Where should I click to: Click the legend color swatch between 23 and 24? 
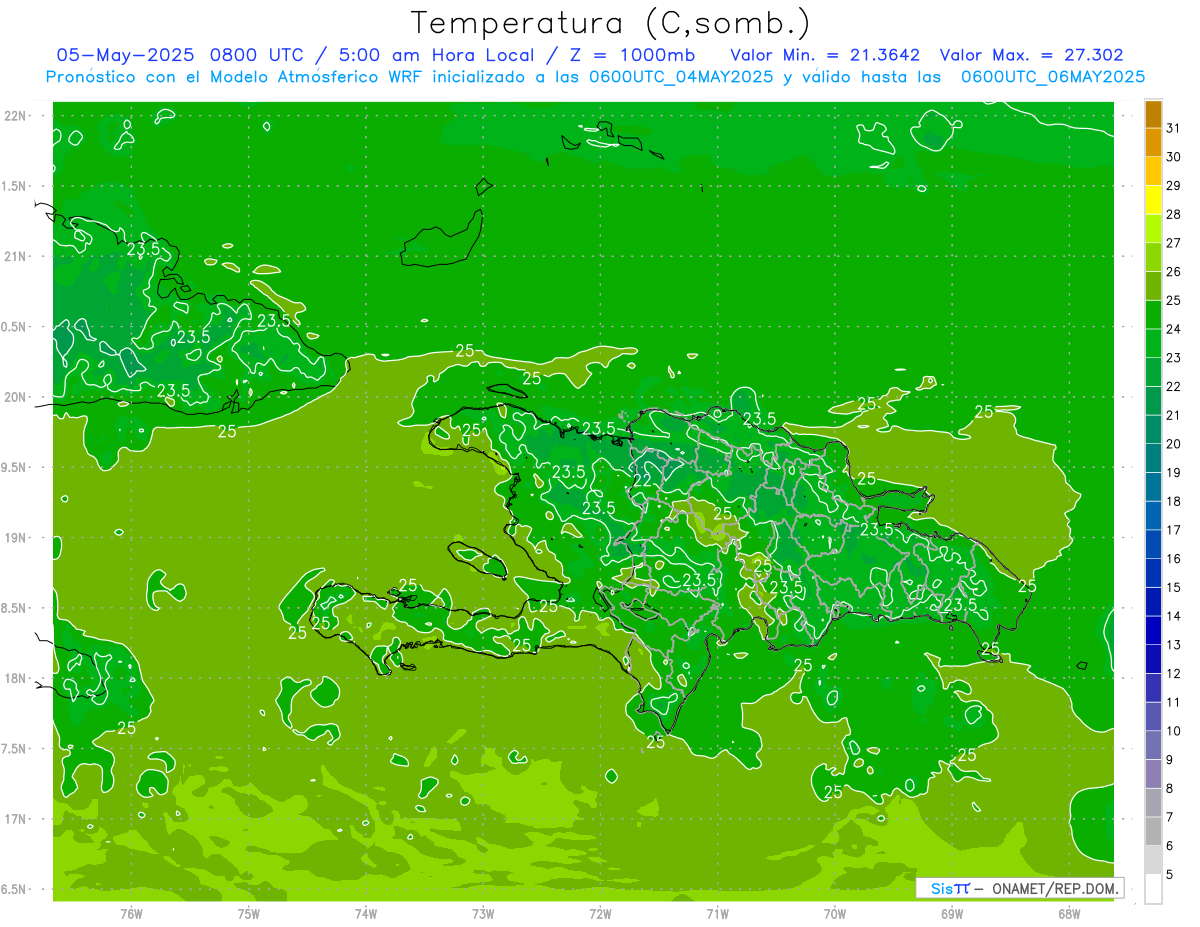click(x=1153, y=344)
